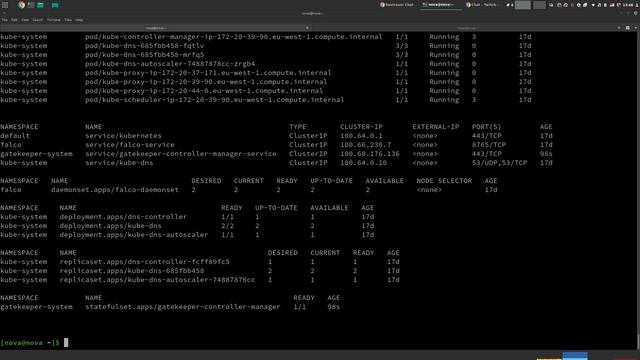Screen dimensions: 640x360
Task: Click service/kubernetes row name
Action: [x=123, y=136]
